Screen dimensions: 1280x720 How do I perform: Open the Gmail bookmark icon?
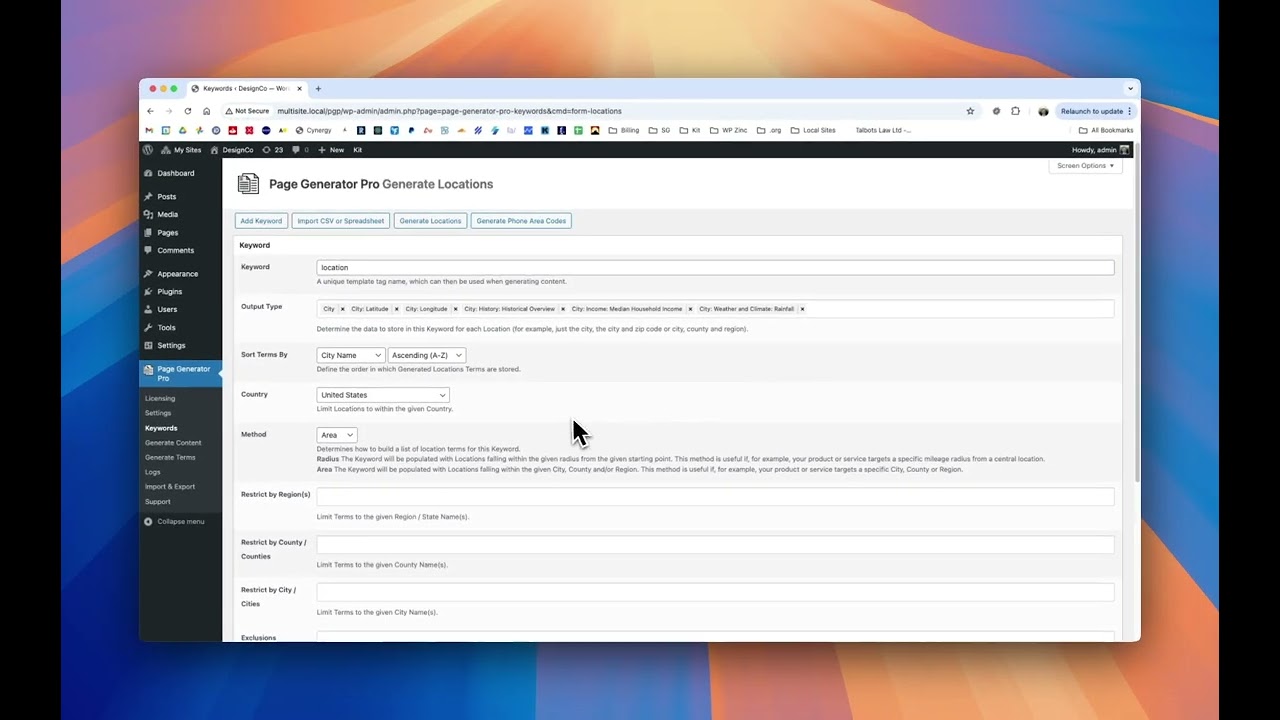(x=150, y=130)
